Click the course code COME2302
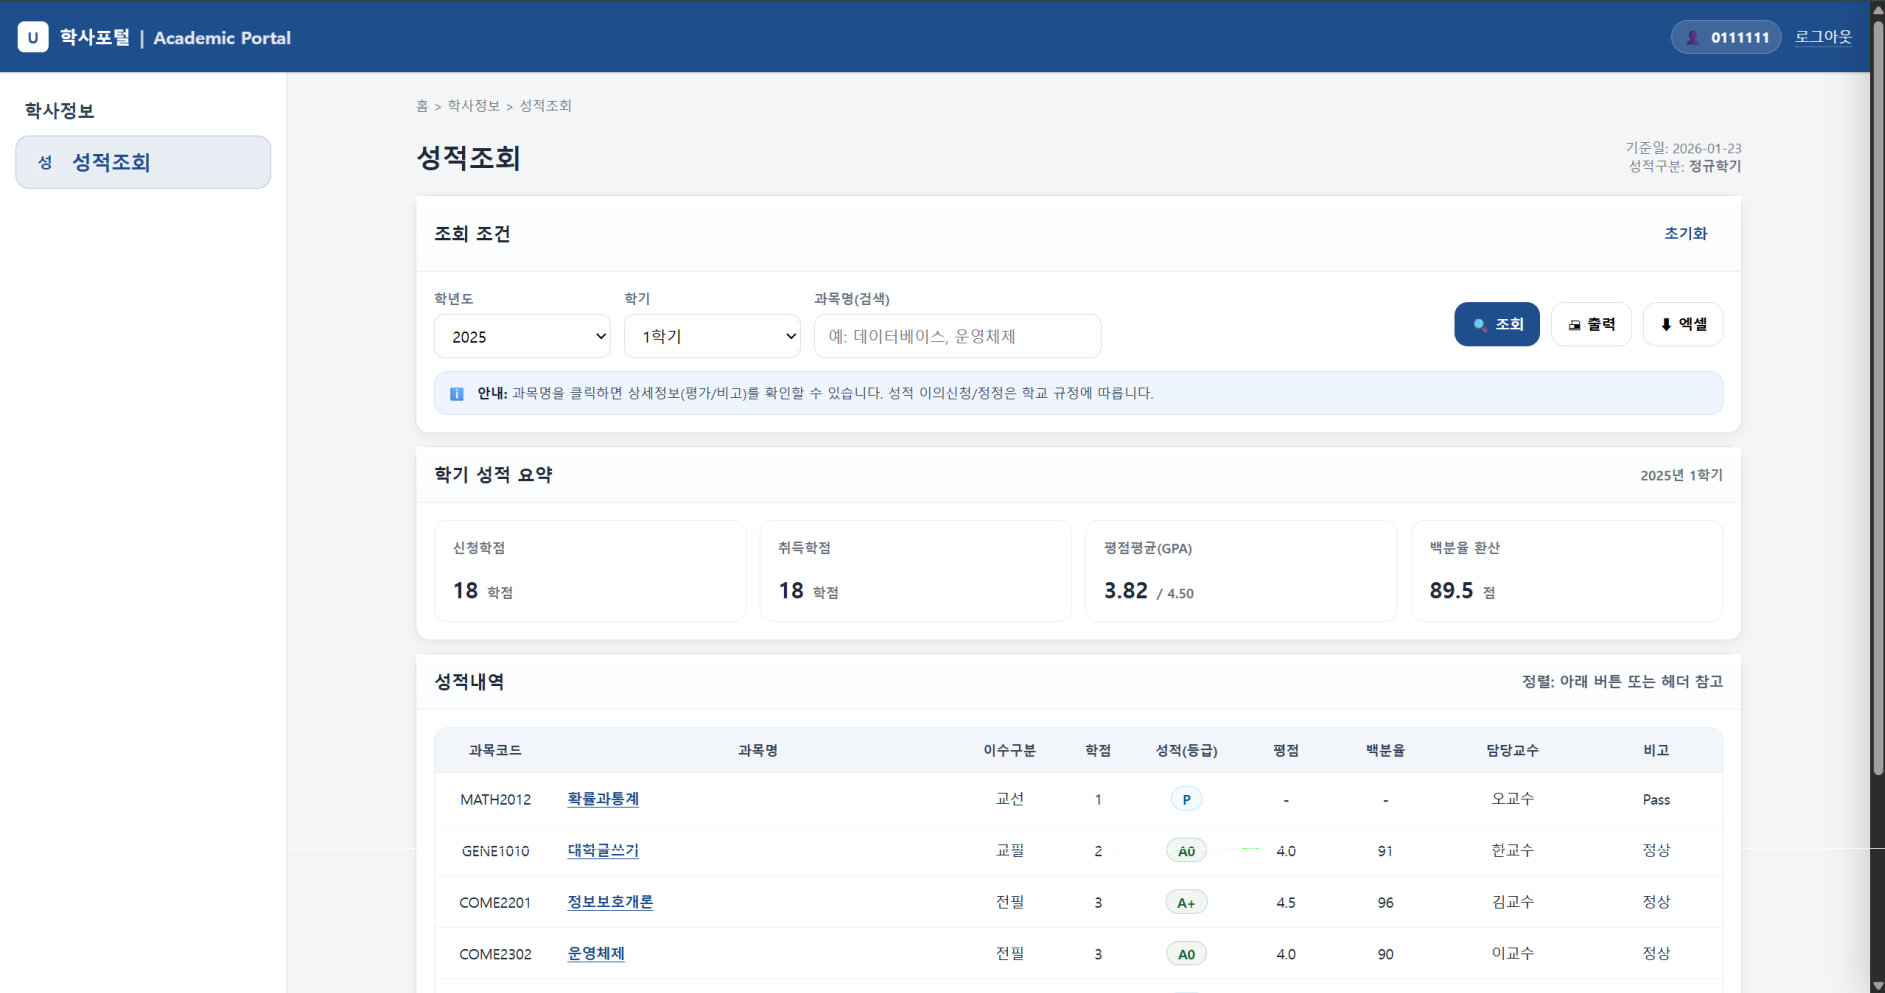This screenshot has width=1885, height=993. pos(495,954)
